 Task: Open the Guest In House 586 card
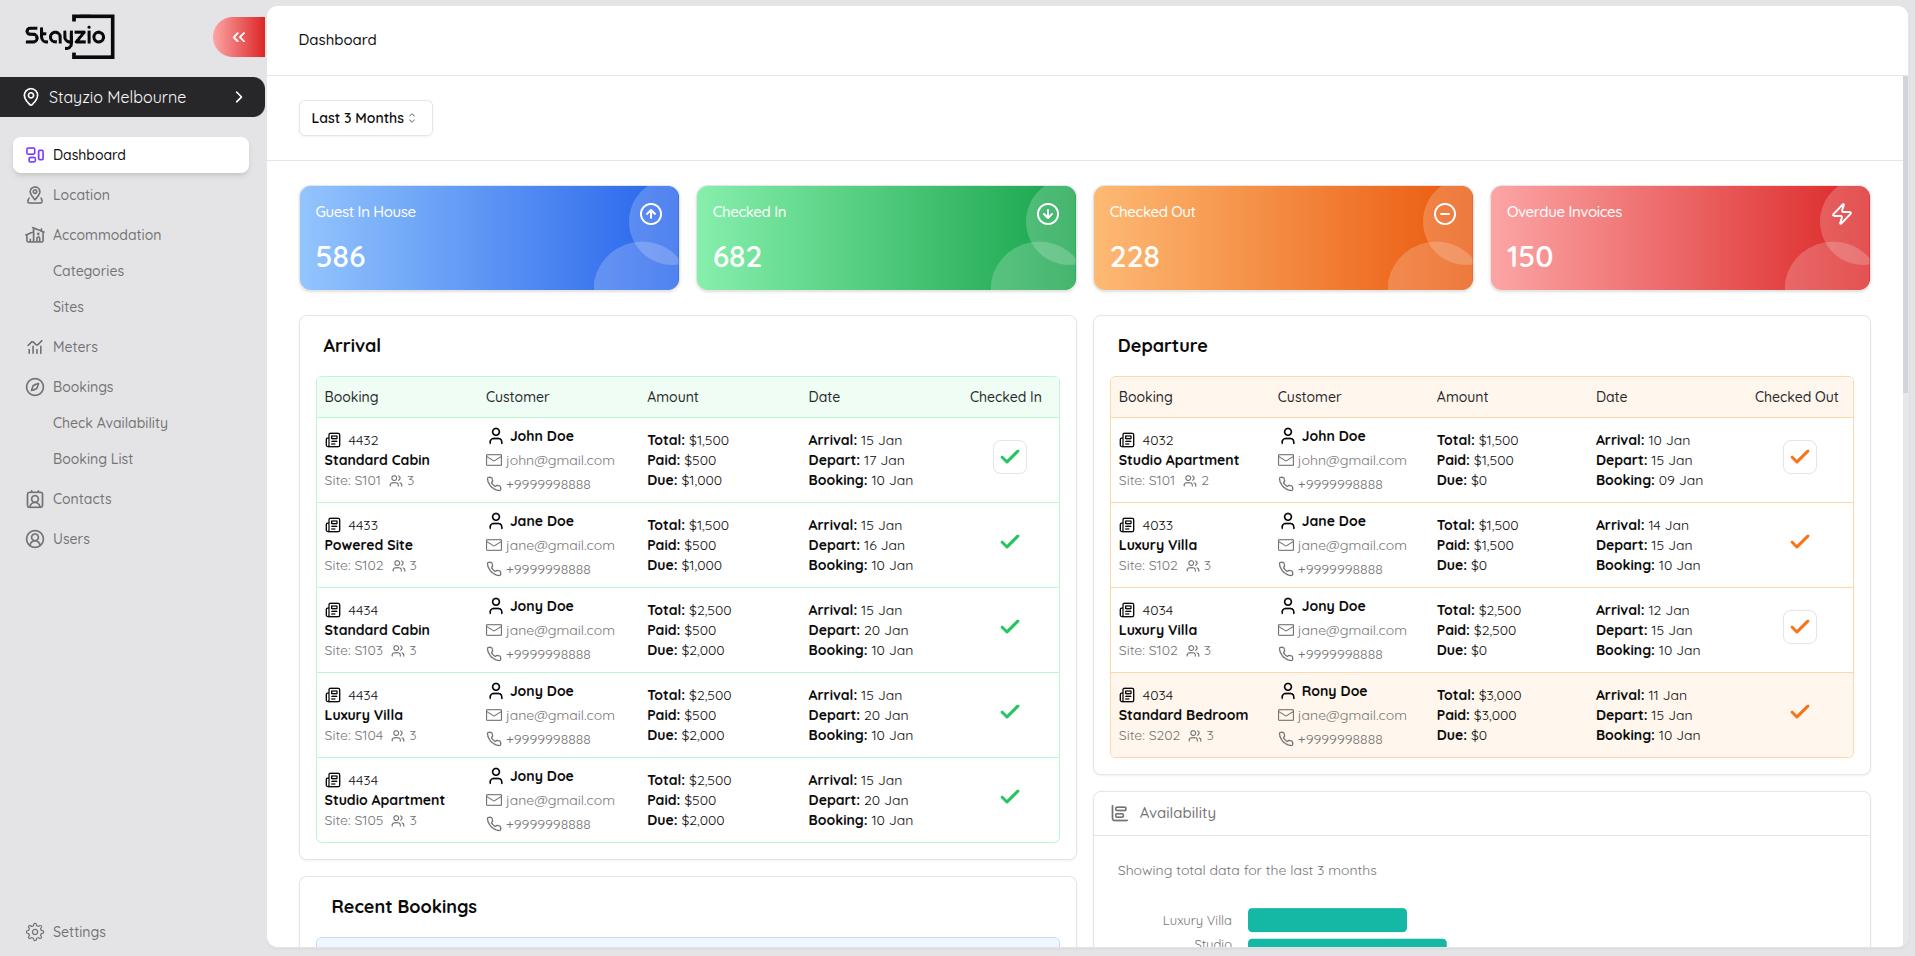click(x=489, y=238)
